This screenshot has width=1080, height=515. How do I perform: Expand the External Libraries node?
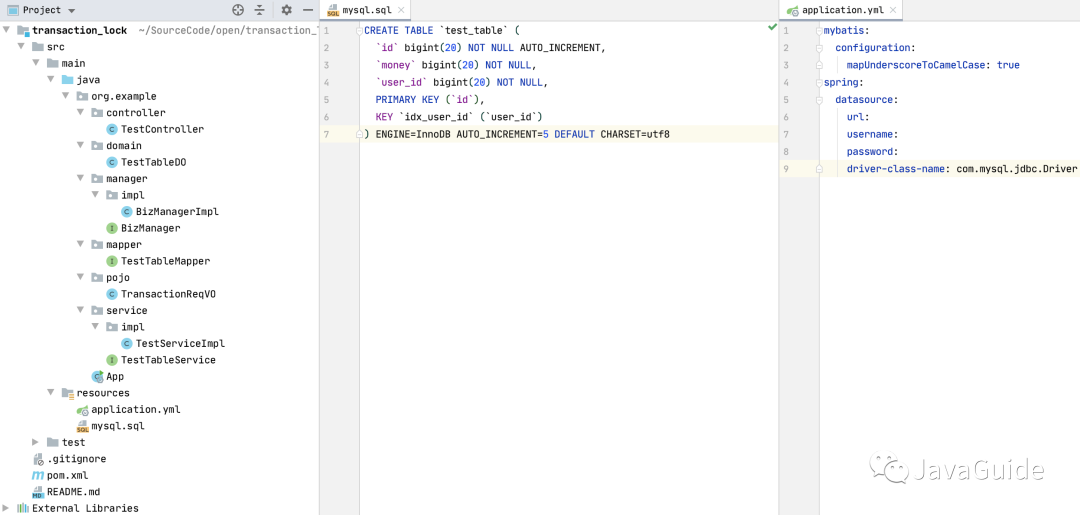6,508
